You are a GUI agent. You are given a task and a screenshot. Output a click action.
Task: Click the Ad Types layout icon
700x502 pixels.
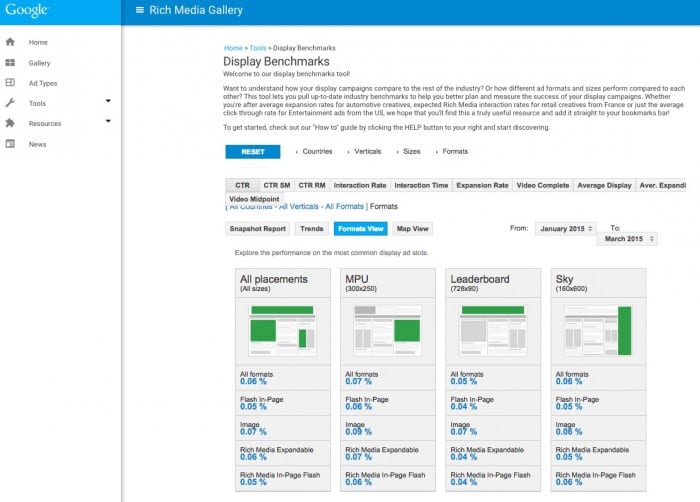[x=10, y=83]
